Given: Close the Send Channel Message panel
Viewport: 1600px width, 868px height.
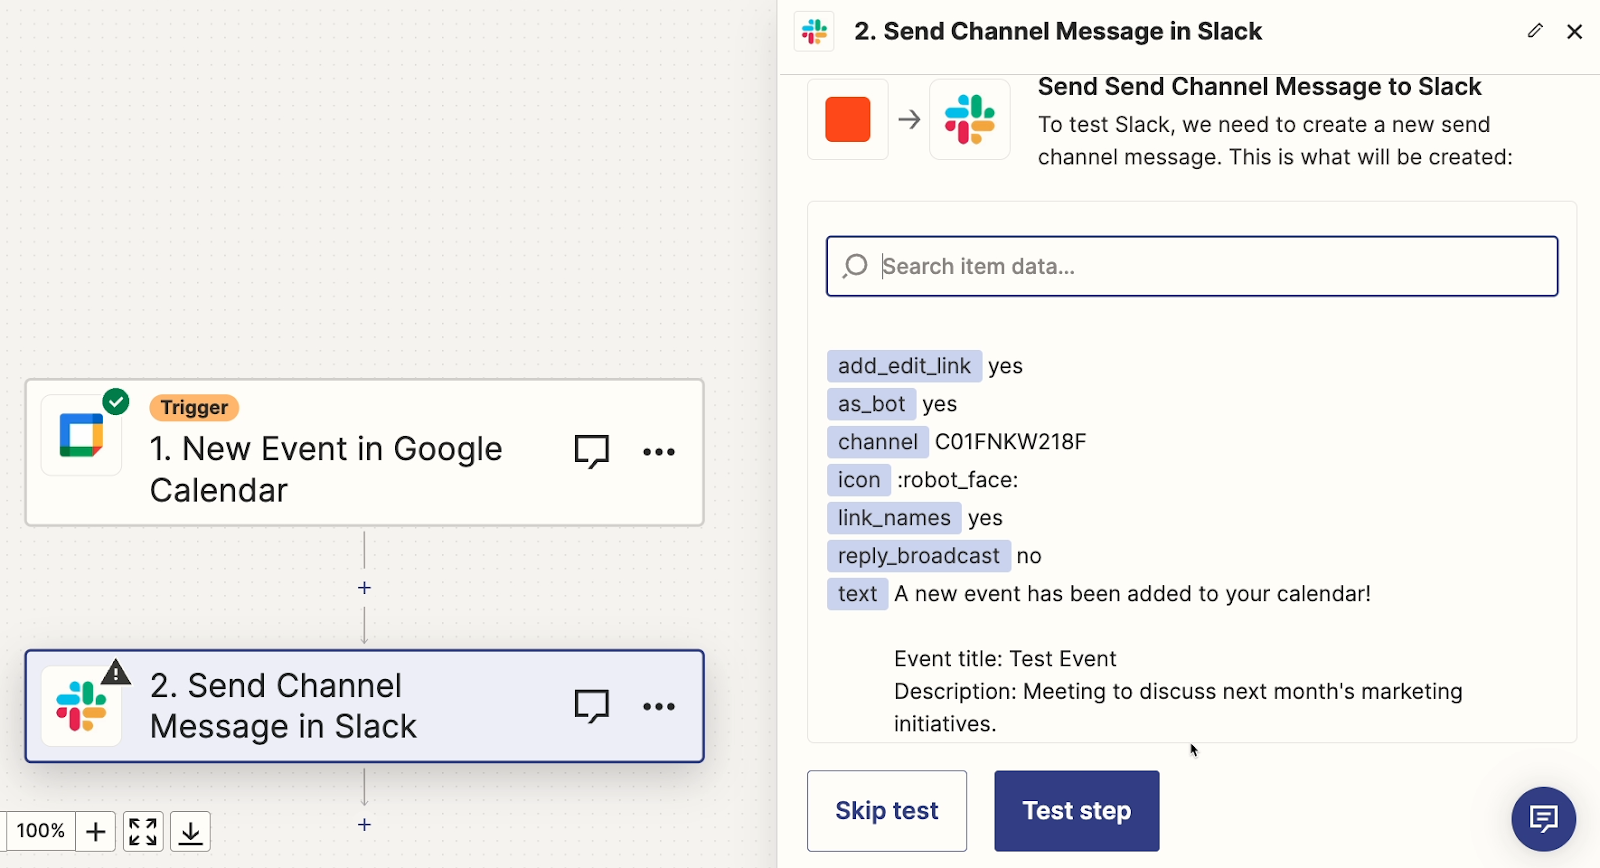Looking at the screenshot, I should pos(1575,32).
